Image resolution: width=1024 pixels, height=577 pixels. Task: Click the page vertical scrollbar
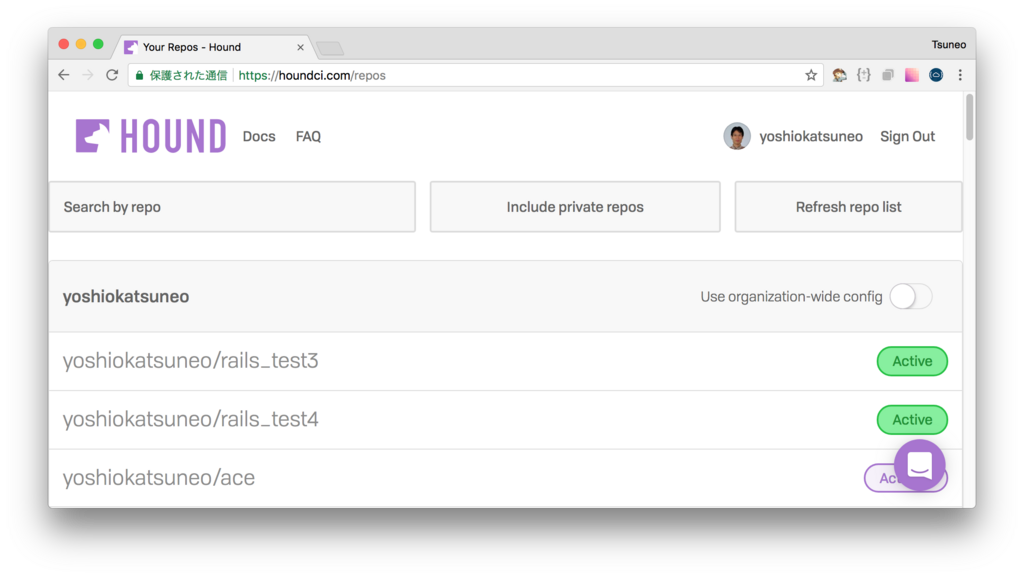[x=969, y=117]
